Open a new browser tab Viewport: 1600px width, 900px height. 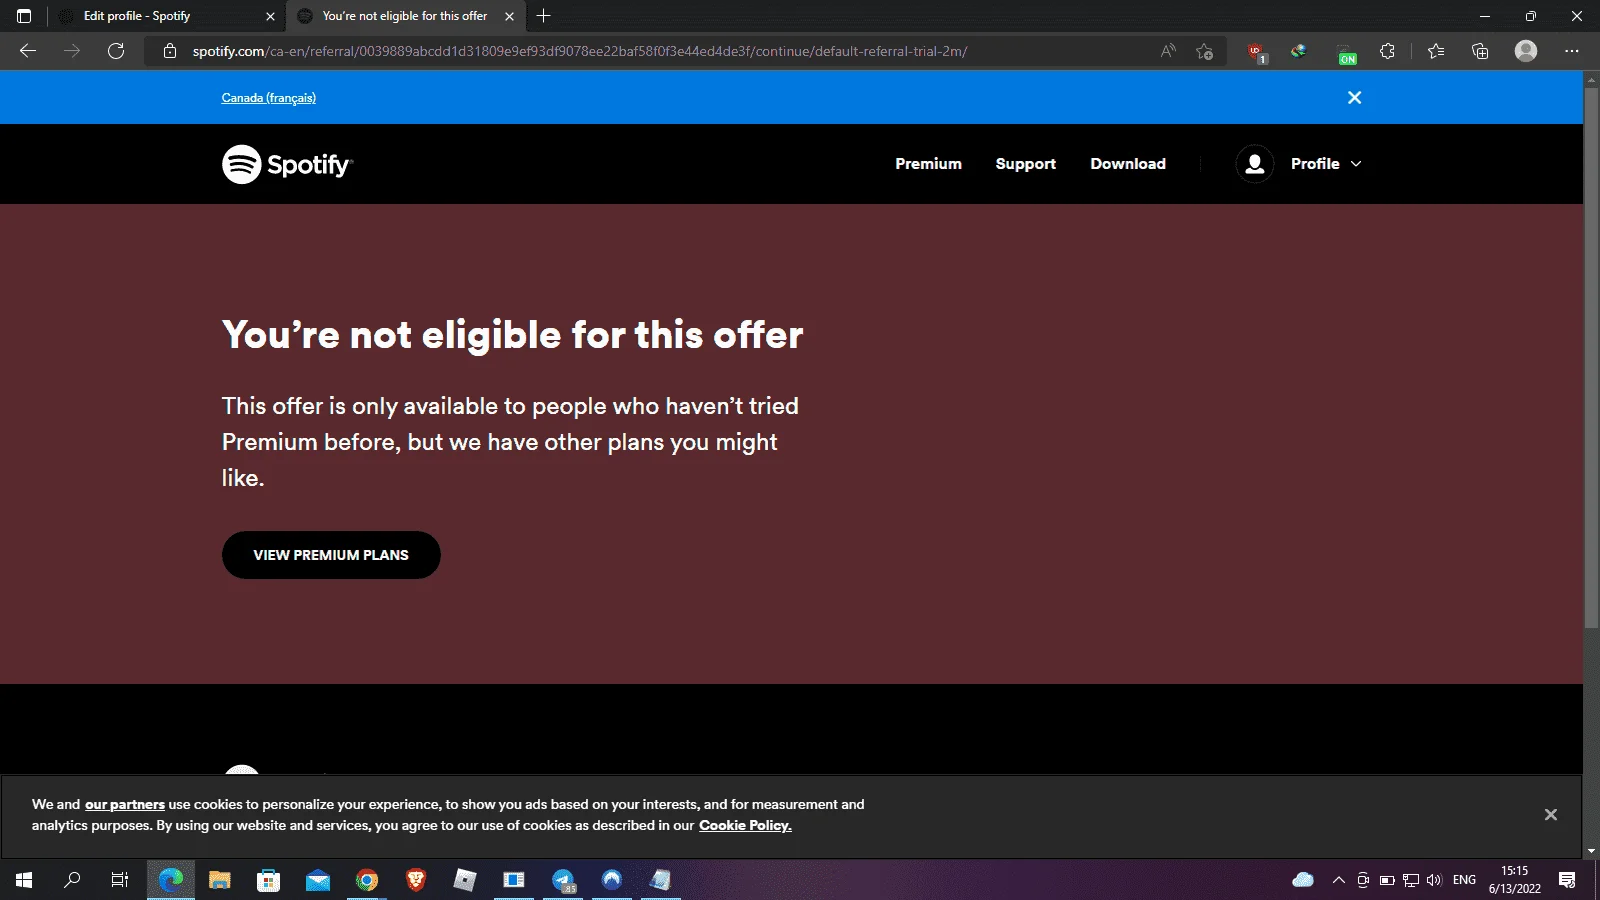pyautogui.click(x=544, y=16)
